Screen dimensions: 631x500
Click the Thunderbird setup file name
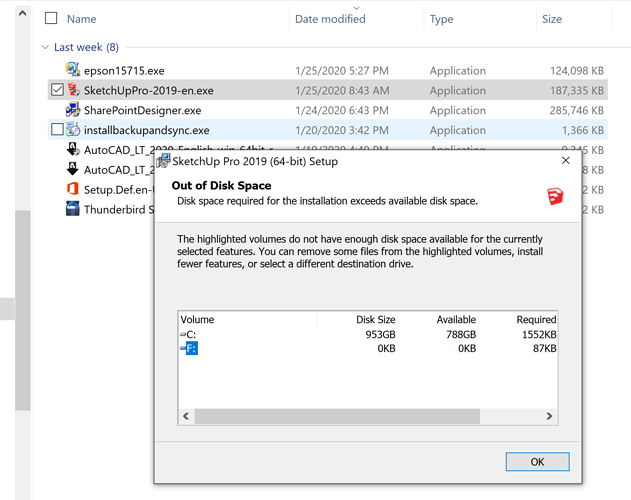coord(119,209)
